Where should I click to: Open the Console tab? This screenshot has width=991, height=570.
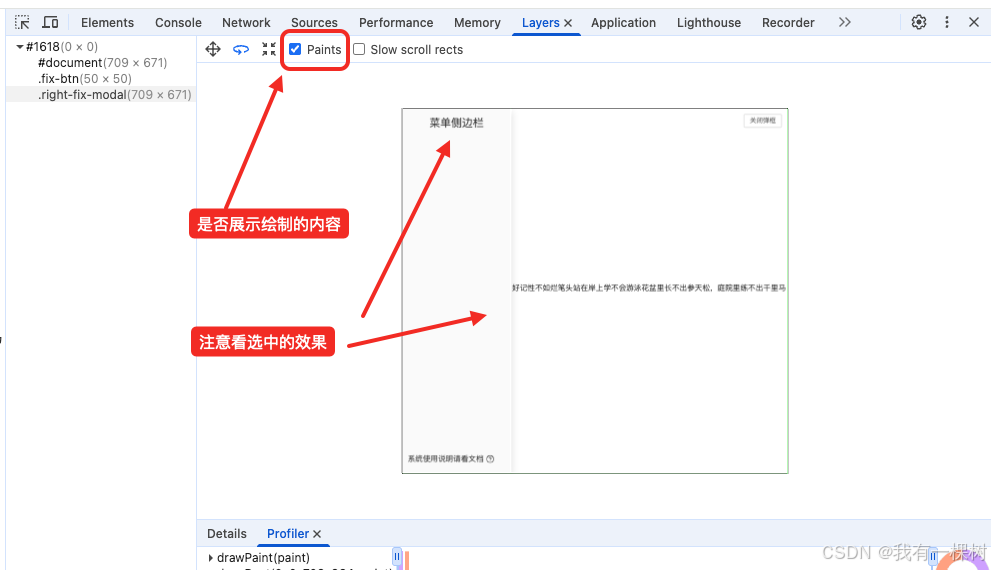pyautogui.click(x=178, y=23)
